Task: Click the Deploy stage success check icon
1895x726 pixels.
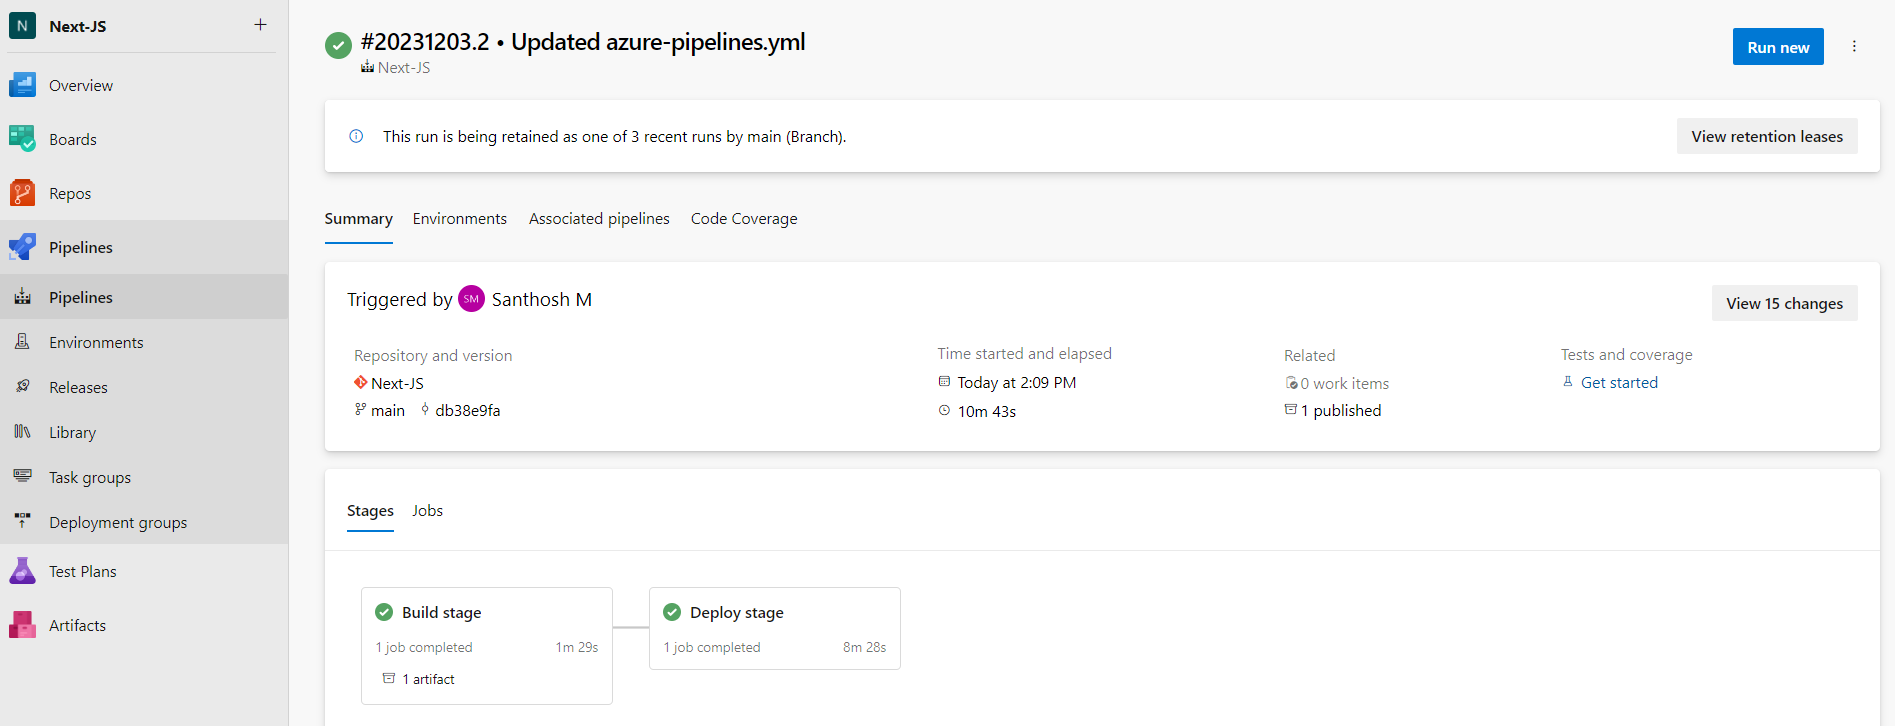Action: (x=672, y=612)
